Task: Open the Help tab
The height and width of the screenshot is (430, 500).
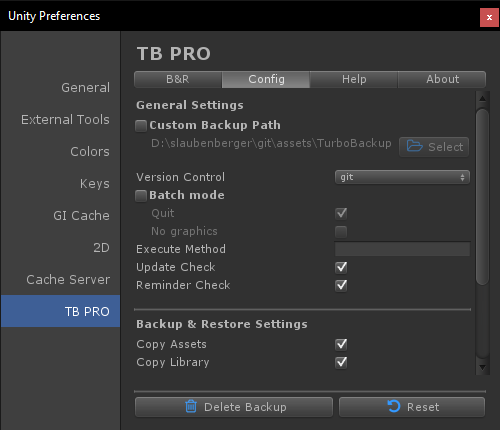Action: tap(354, 79)
